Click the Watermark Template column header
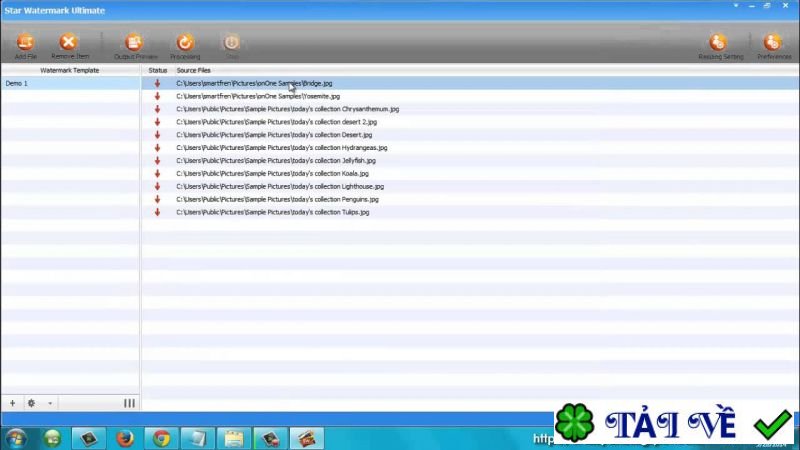Screen dimensions: 800x450 (70, 70)
